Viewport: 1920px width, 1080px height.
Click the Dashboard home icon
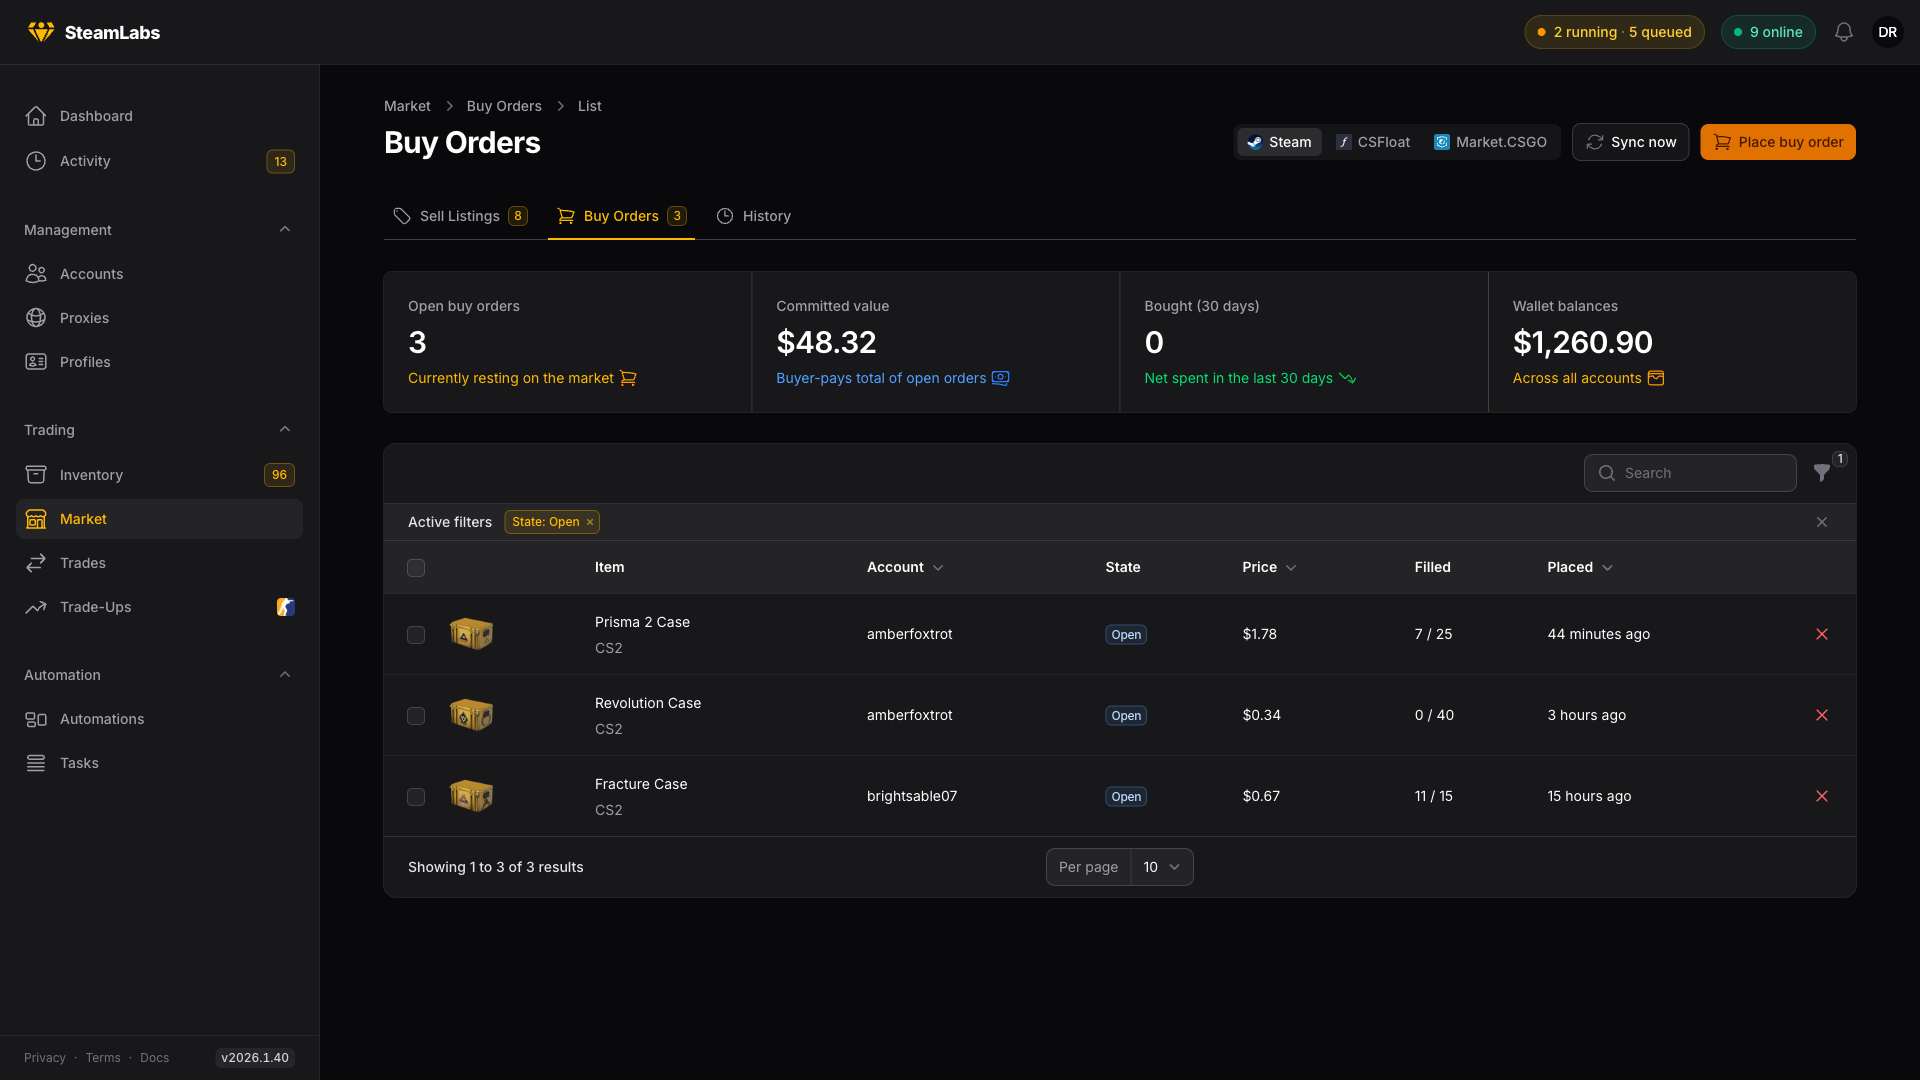click(x=36, y=116)
